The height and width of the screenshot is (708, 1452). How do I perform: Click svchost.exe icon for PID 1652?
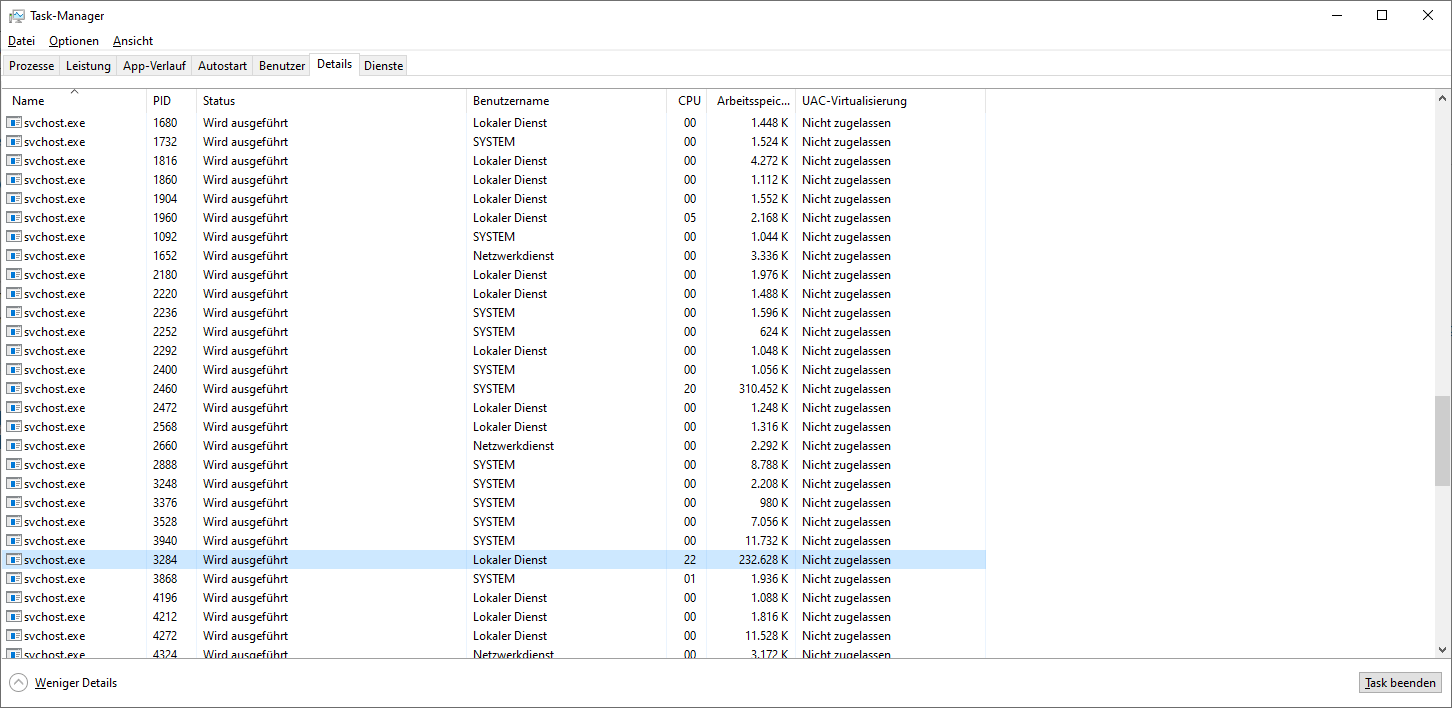point(14,256)
